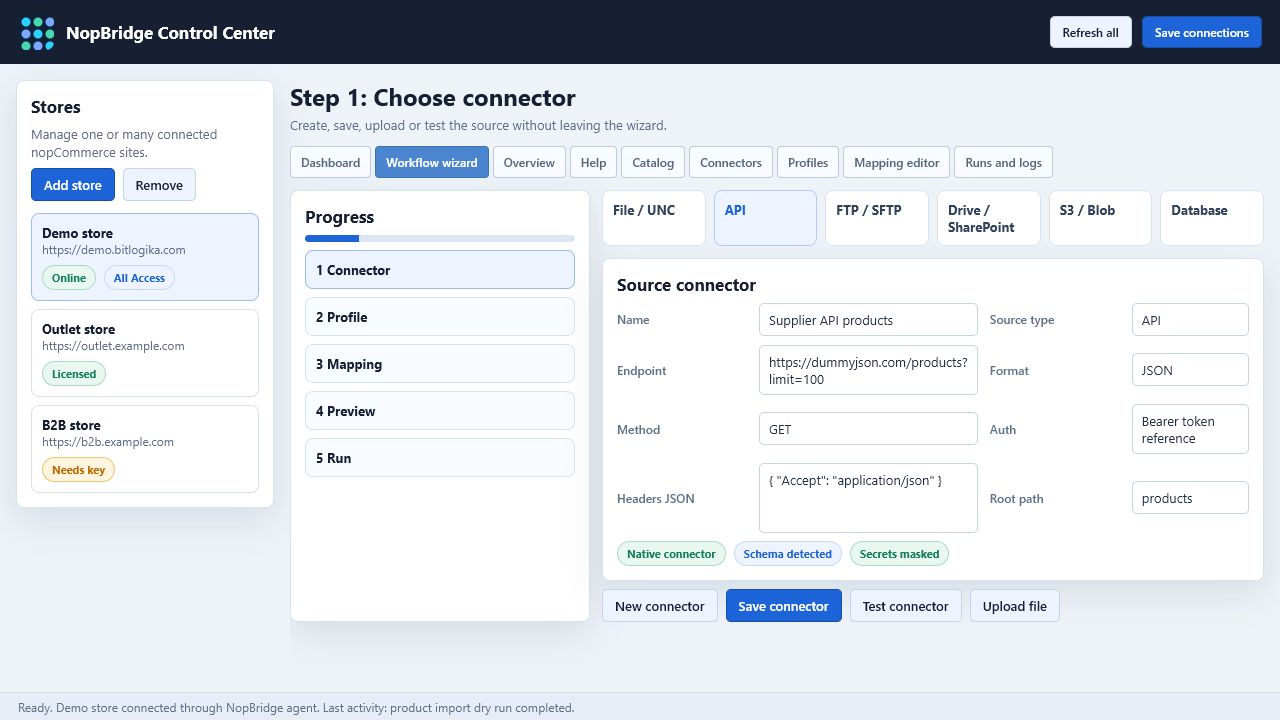Screen dimensions: 1280x720
Task: Click the Needs key badge
Action: [x=78, y=470]
